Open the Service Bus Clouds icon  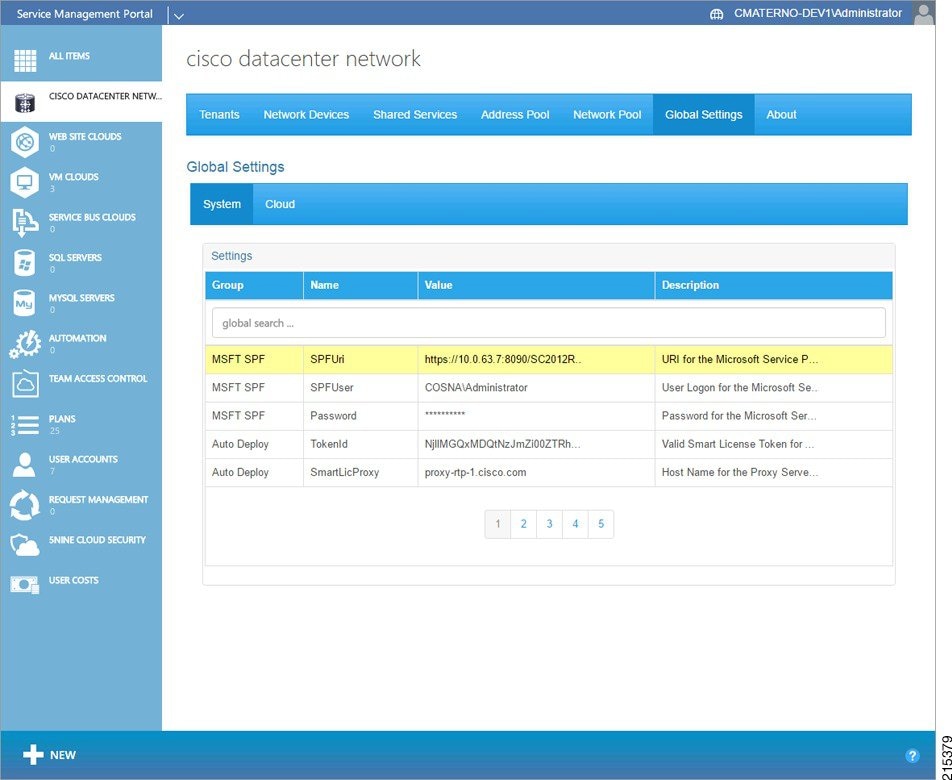[x=25, y=223]
